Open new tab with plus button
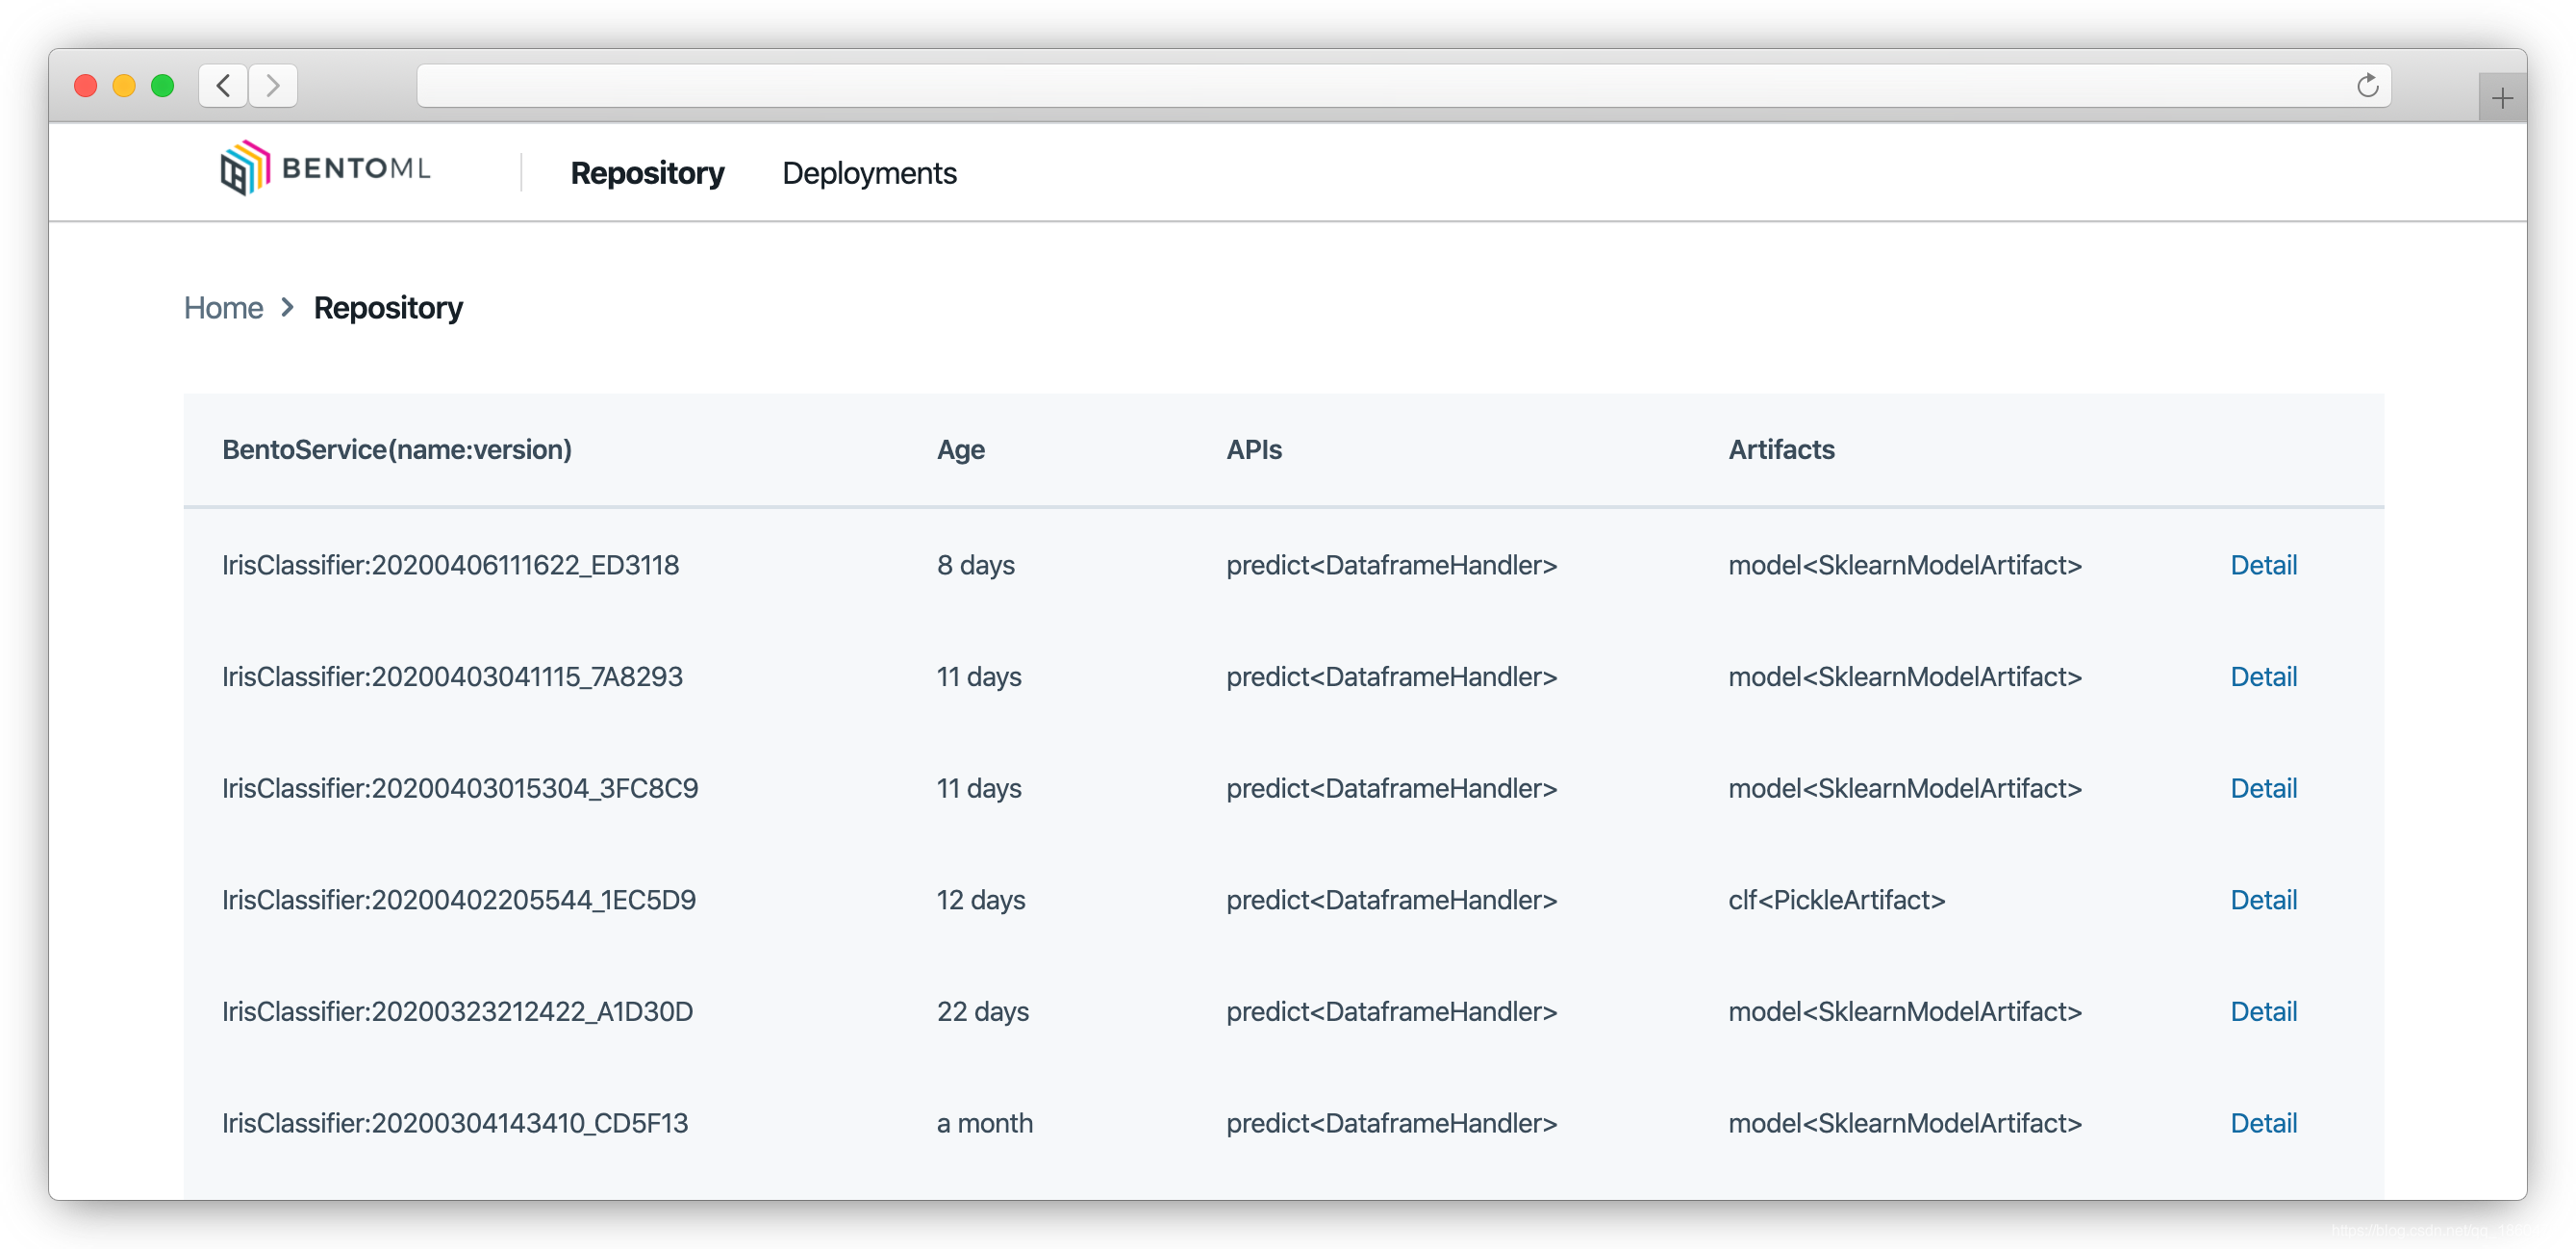2576x1249 pixels. 2502,98
